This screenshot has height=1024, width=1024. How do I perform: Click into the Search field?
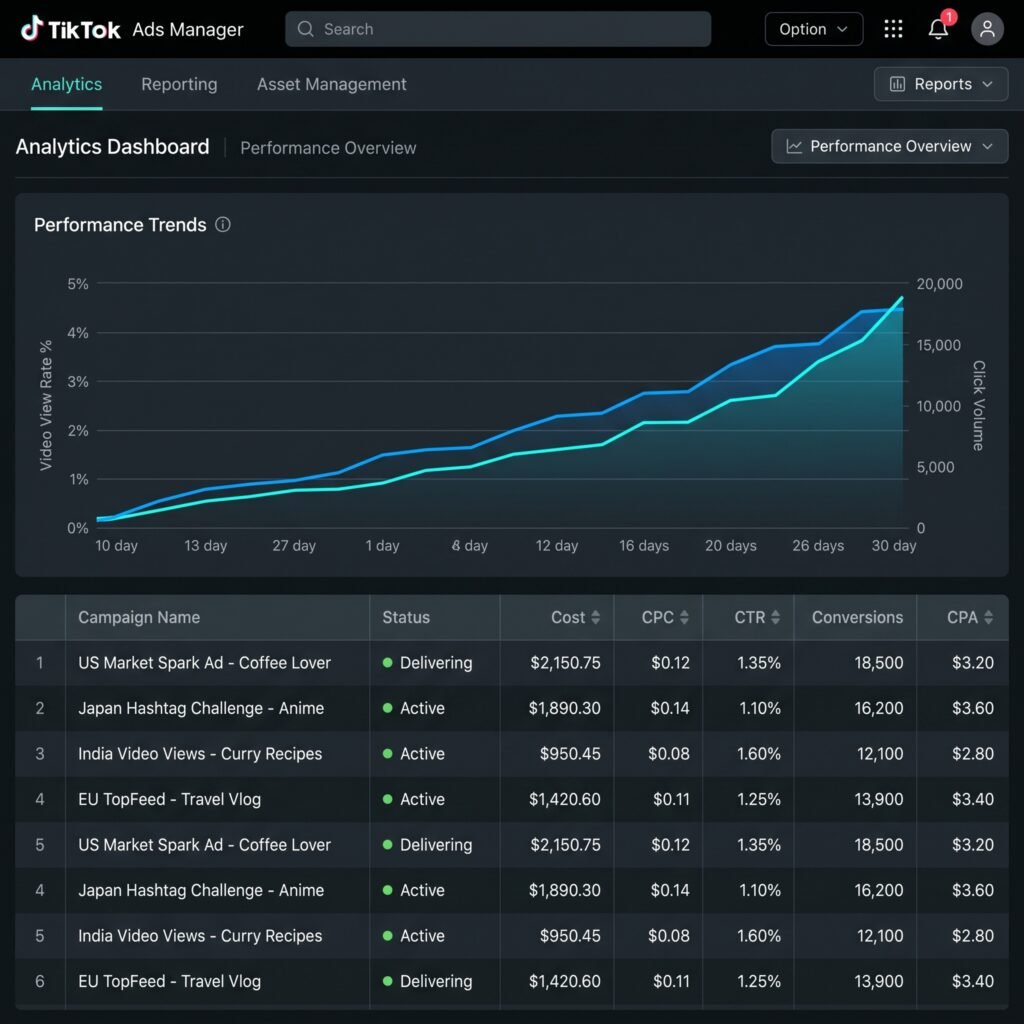coord(498,29)
